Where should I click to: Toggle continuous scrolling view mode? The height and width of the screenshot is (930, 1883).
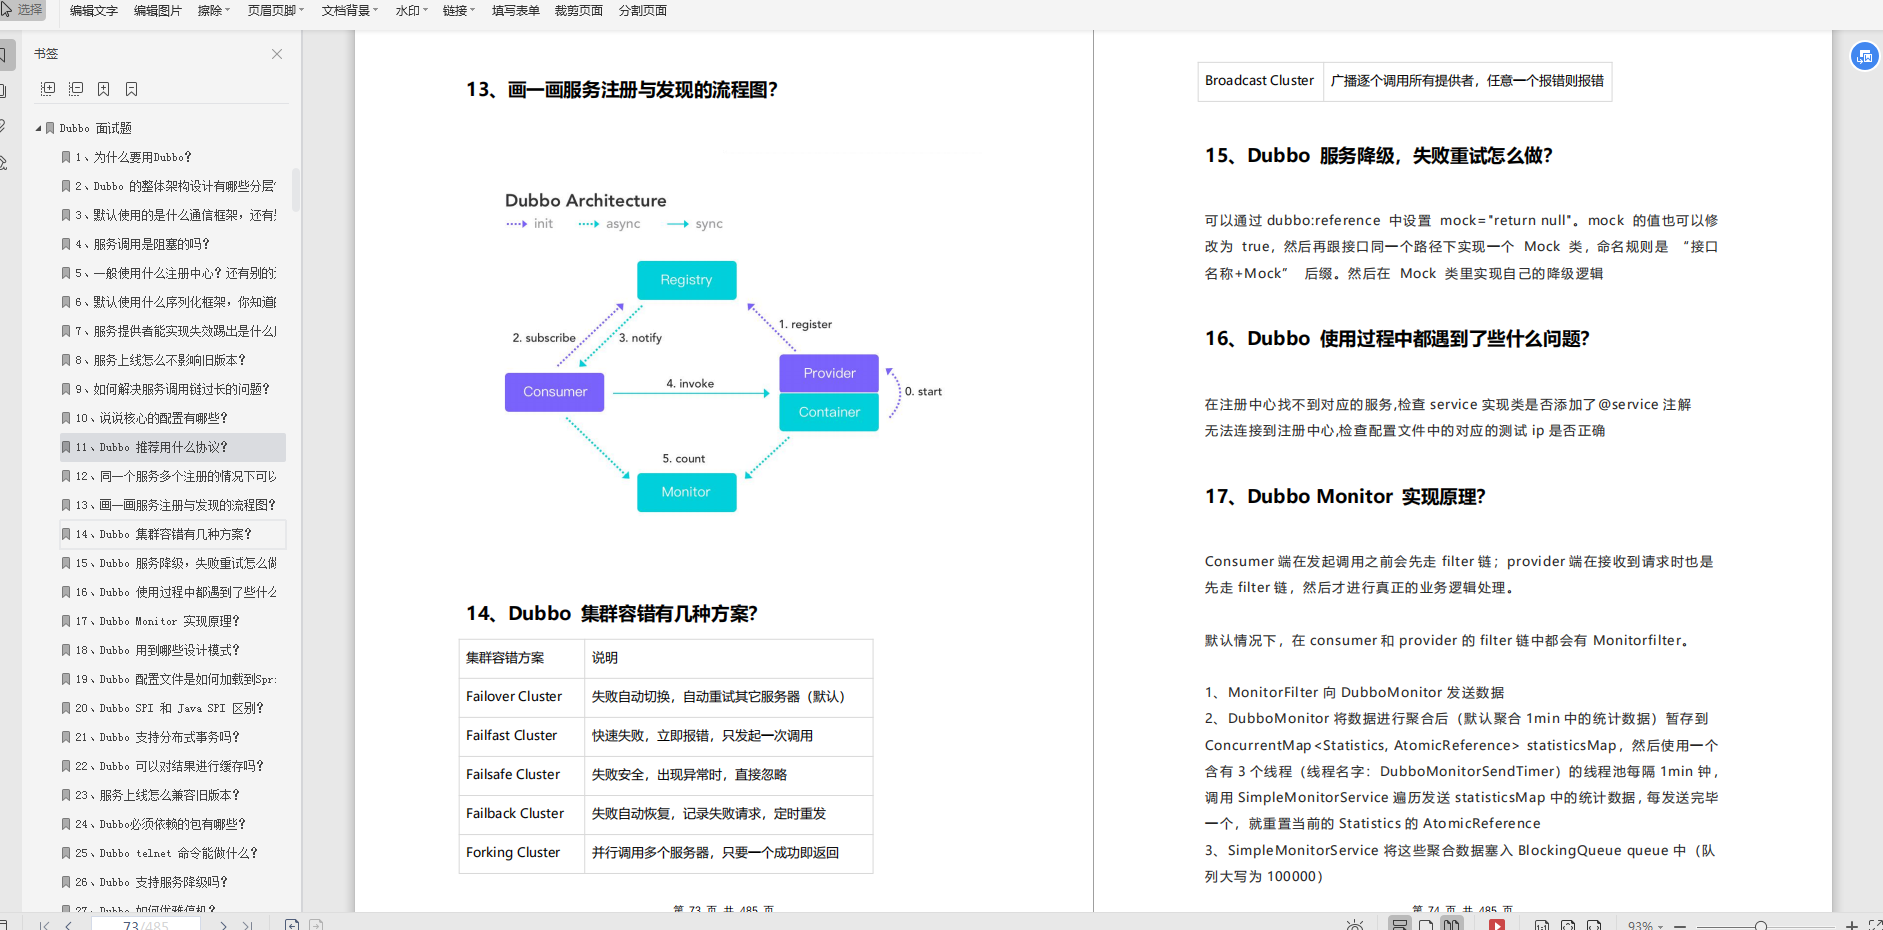click(x=1400, y=925)
